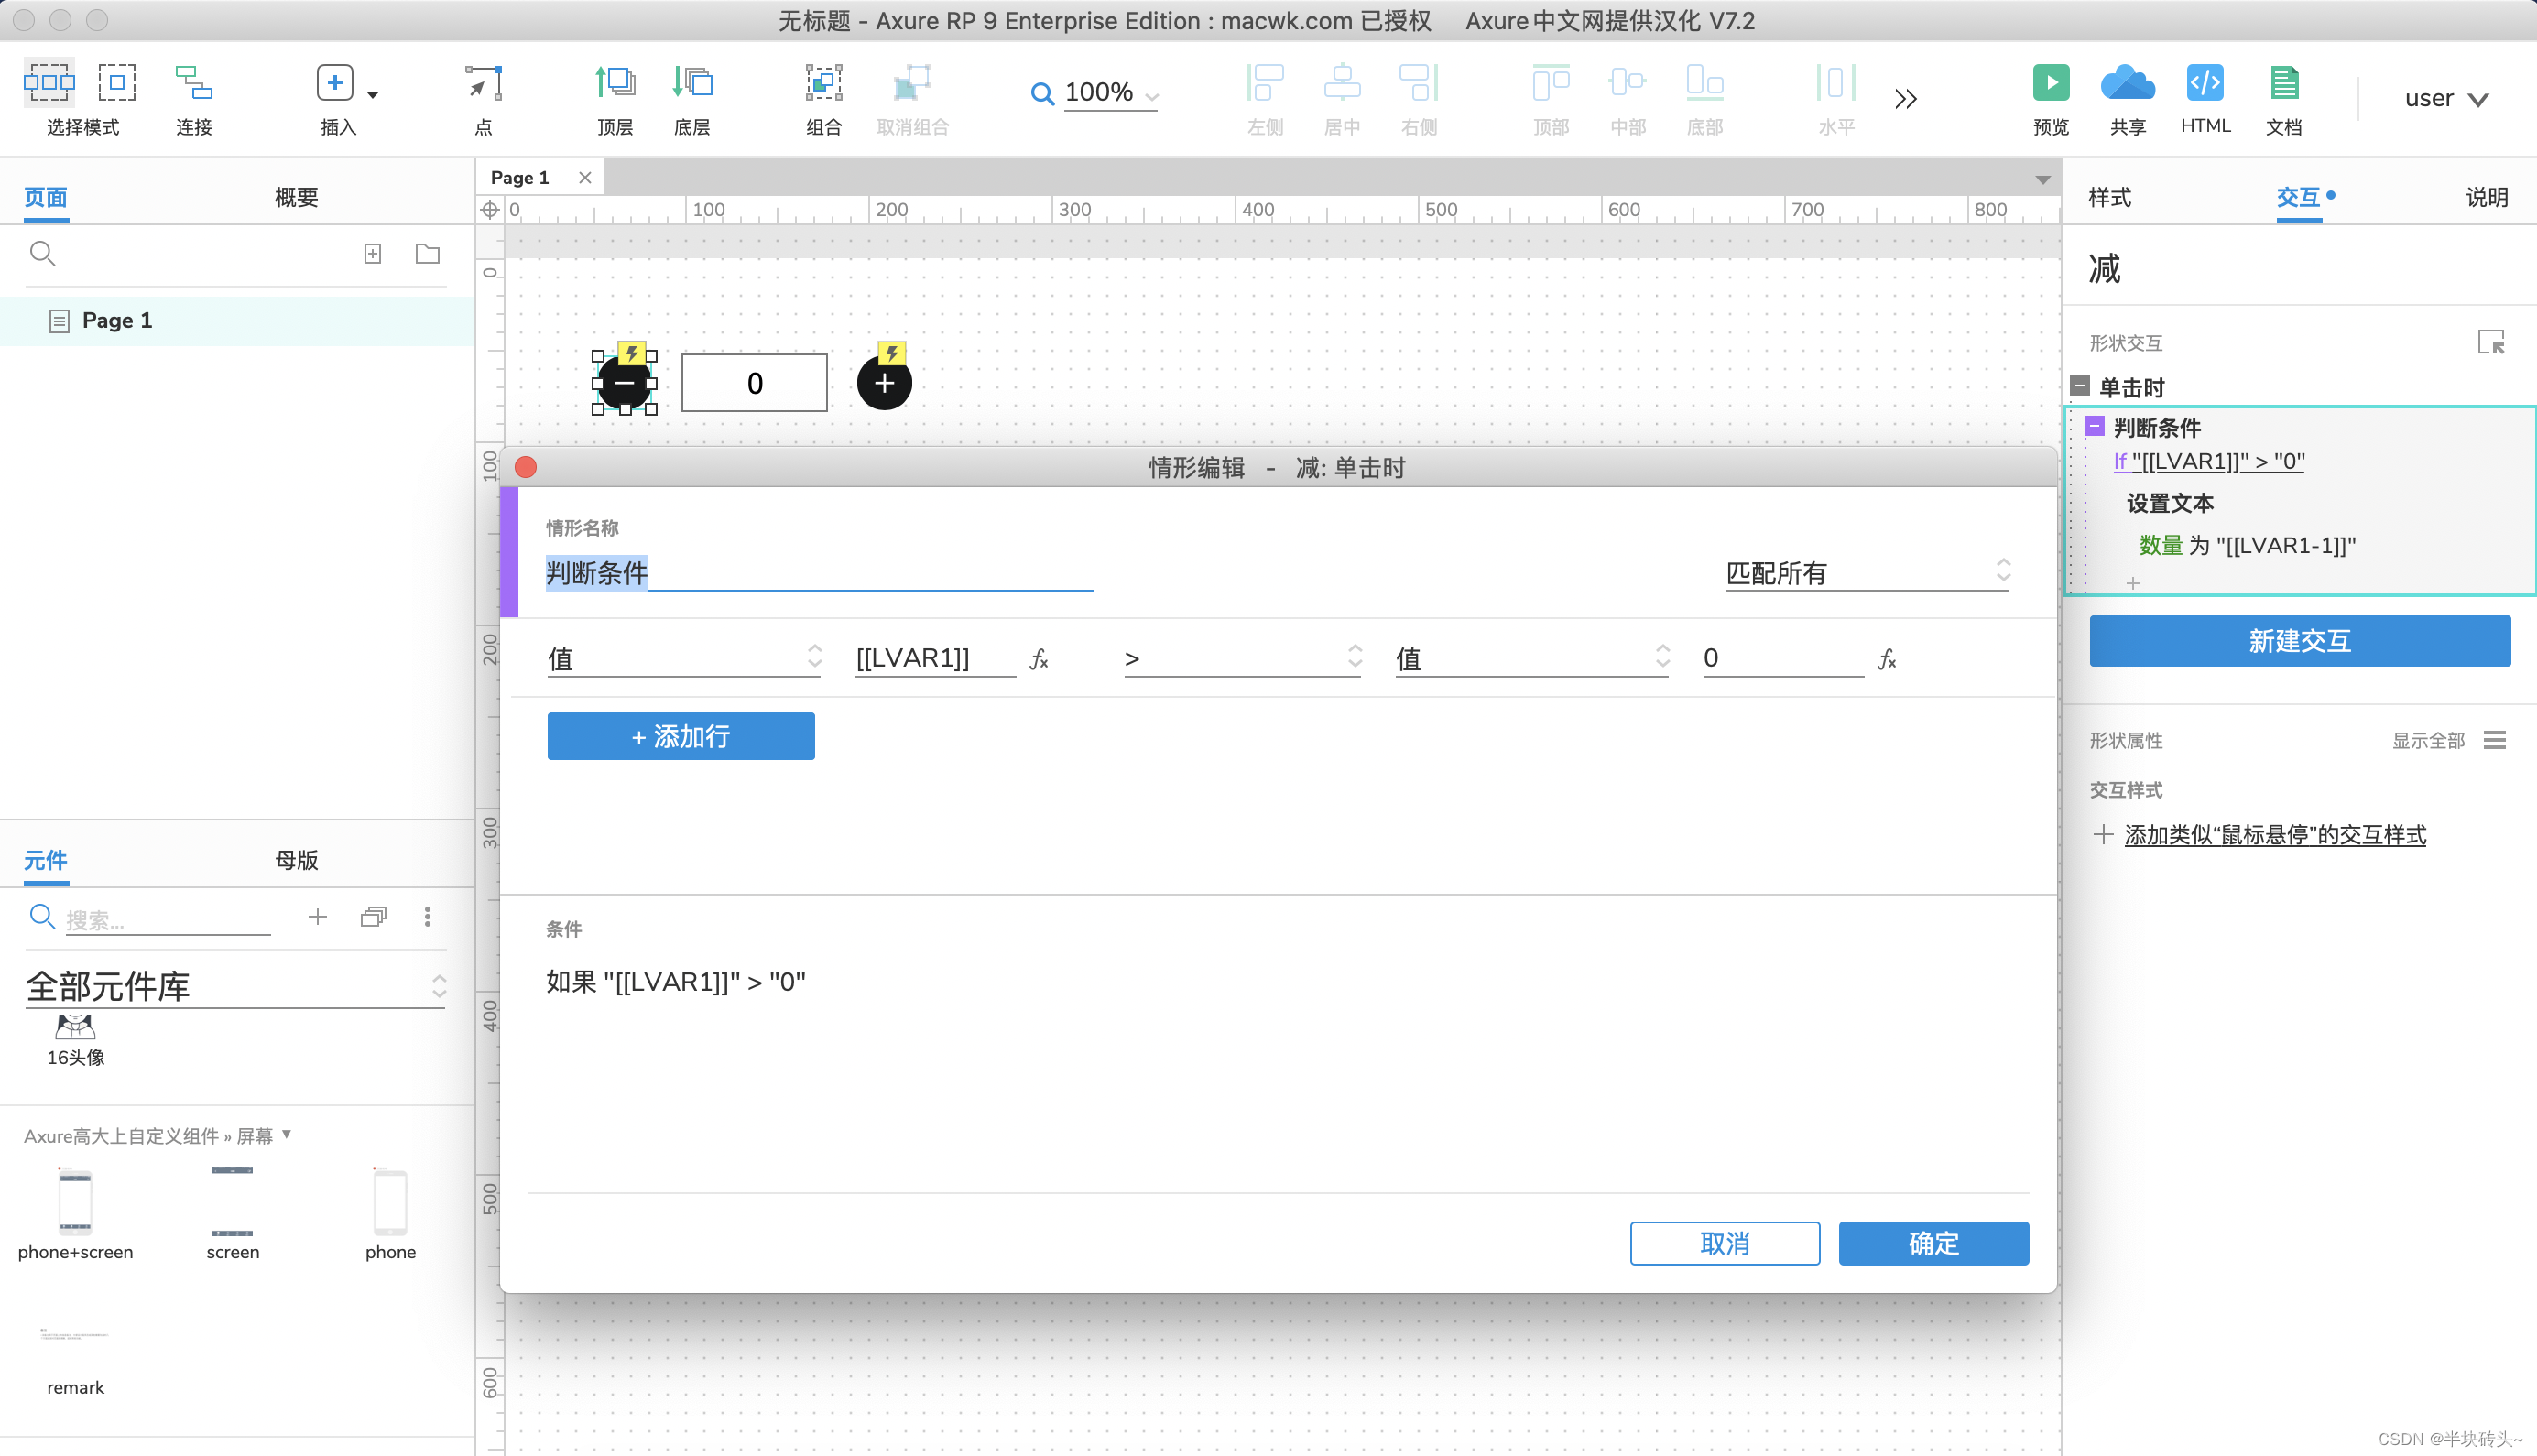This screenshot has height=1456, width=2537.
Task: Open fx editor next to [[LVAR1]]
Action: [x=1039, y=659]
